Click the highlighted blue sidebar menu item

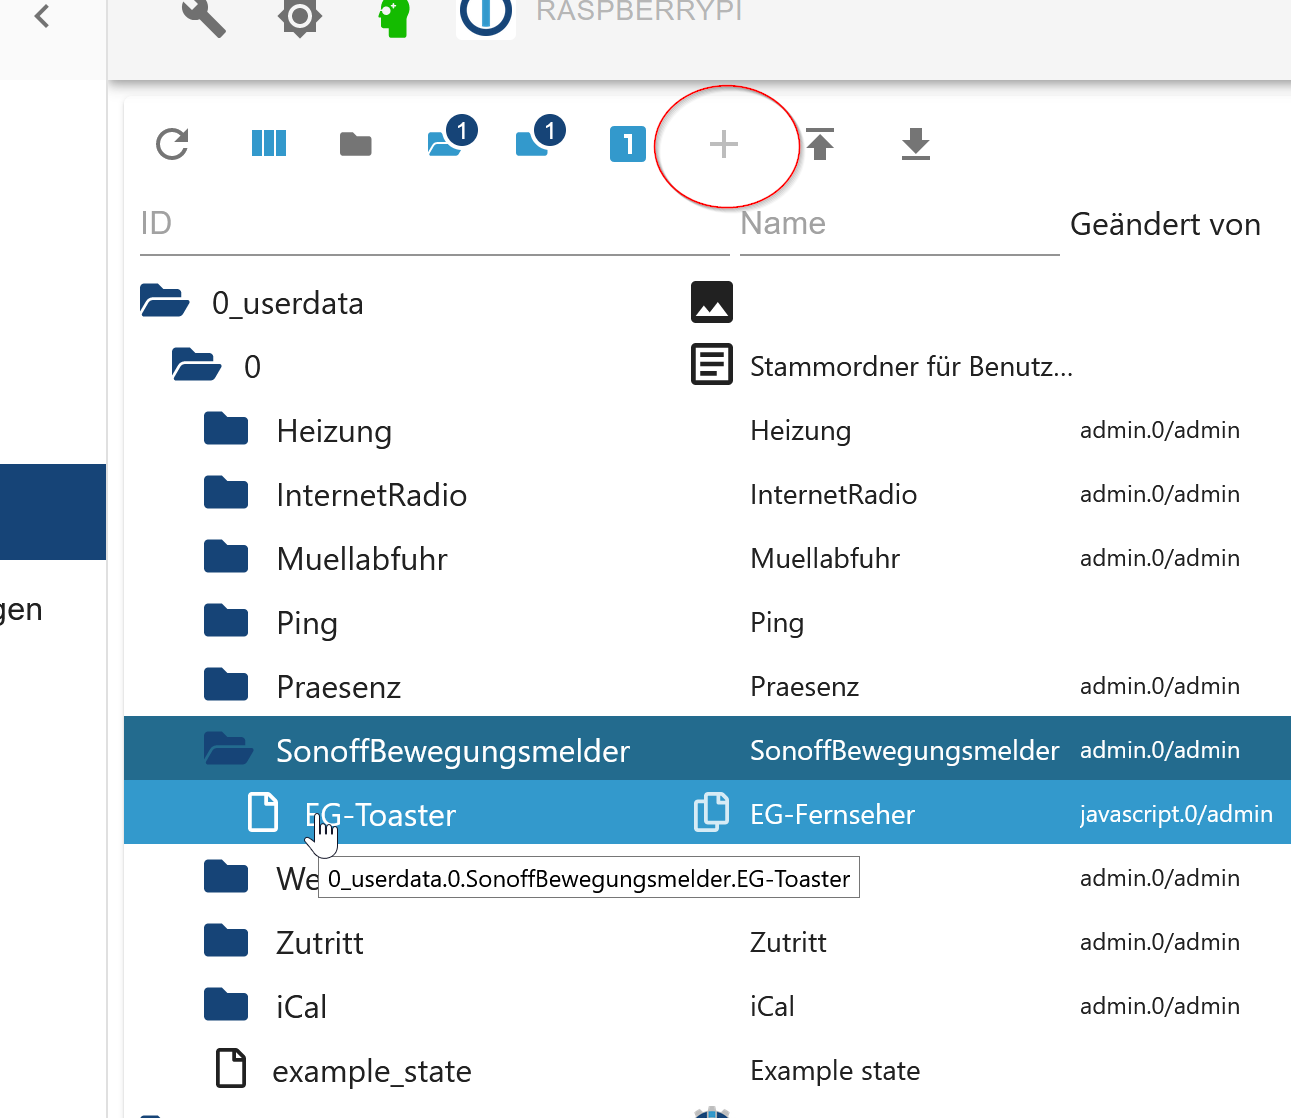tap(53, 512)
